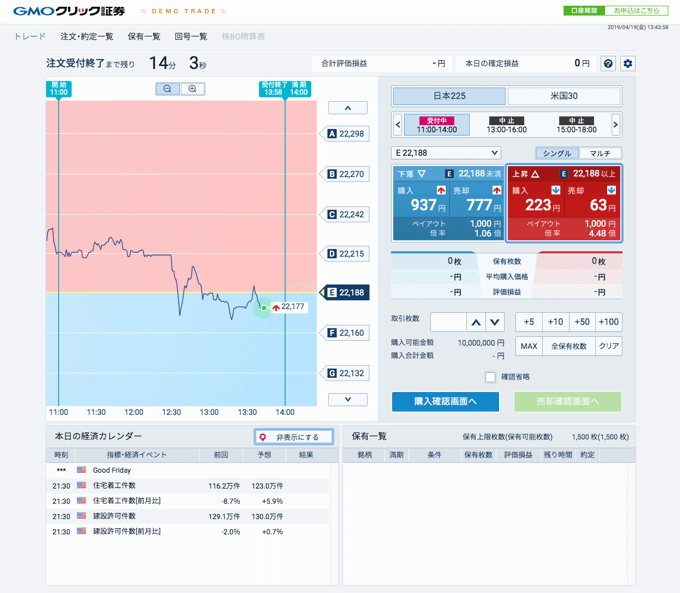
Task: Open the help question-mark icon
Action: coord(608,64)
